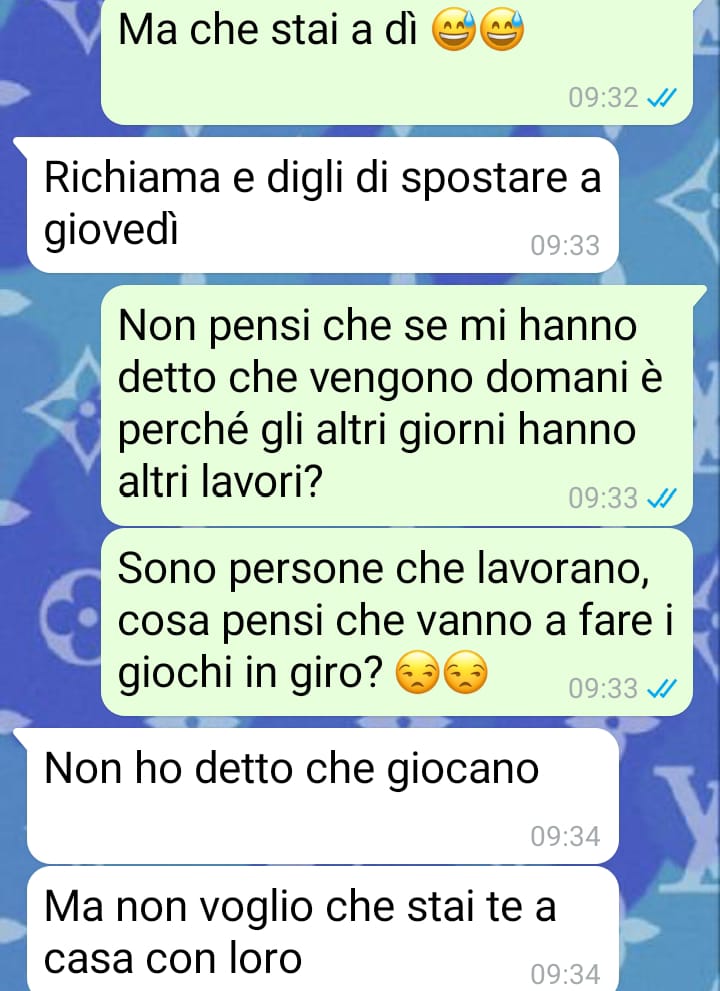Click the 09:33 timestamp on 'giovedì' message
Image resolution: width=720 pixels, height=991 pixels.
coord(565,245)
